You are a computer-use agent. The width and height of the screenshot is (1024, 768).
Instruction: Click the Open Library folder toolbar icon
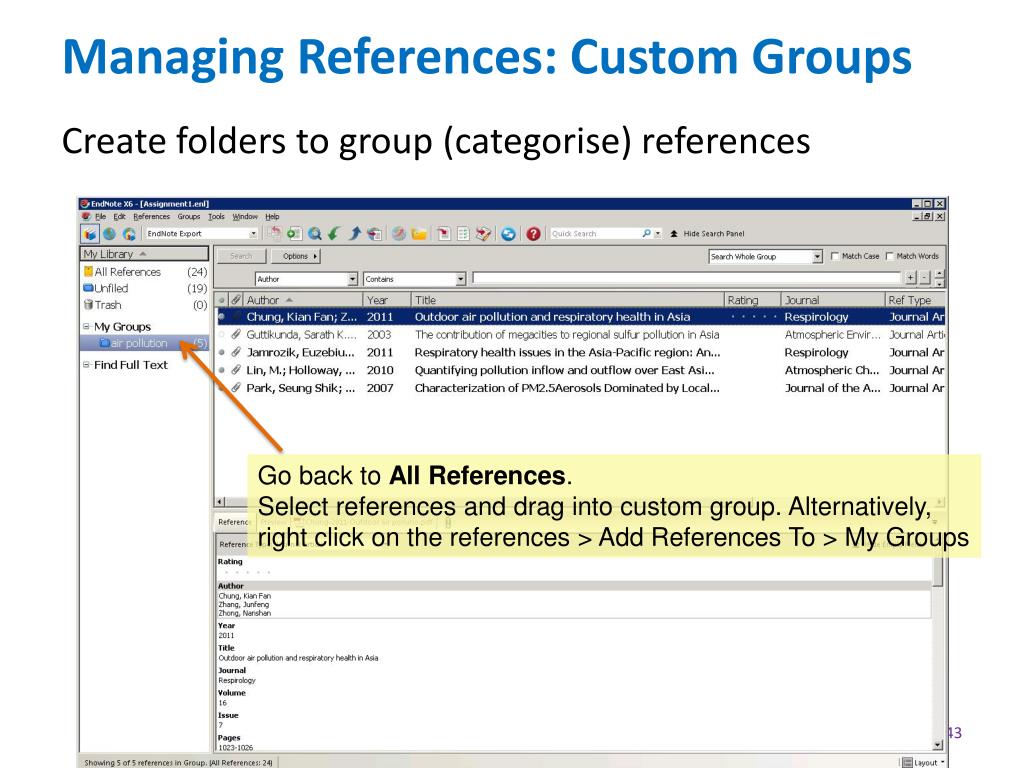coord(420,234)
